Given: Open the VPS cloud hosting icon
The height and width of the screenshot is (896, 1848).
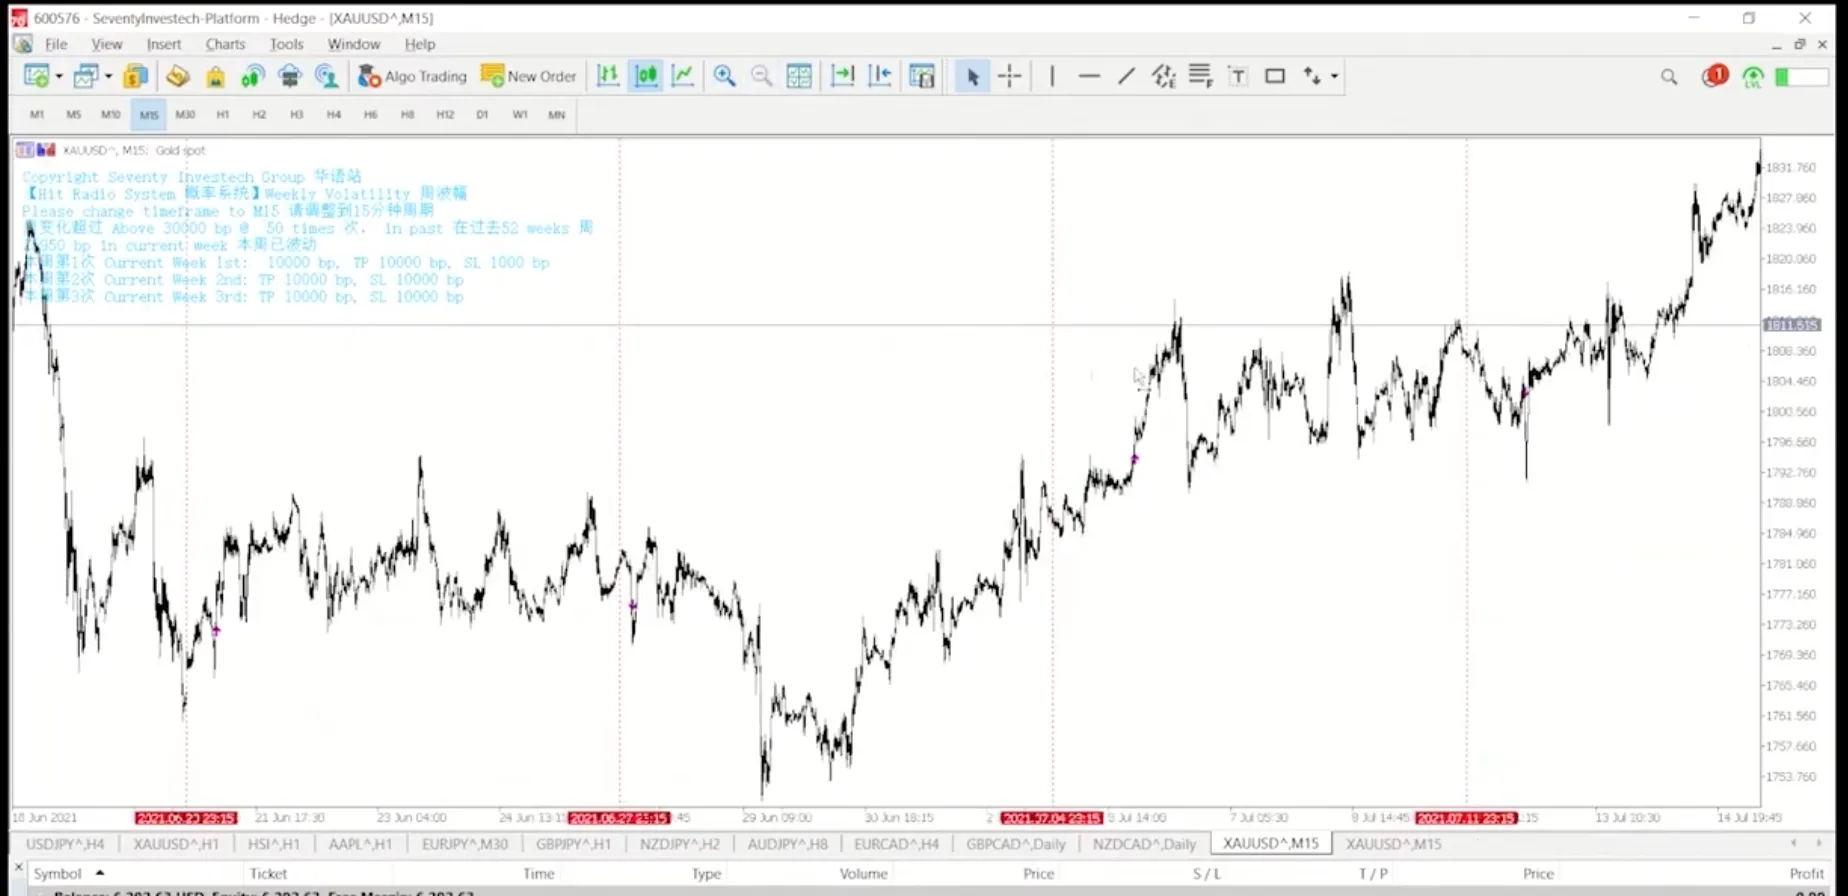Looking at the screenshot, I should point(289,76).
